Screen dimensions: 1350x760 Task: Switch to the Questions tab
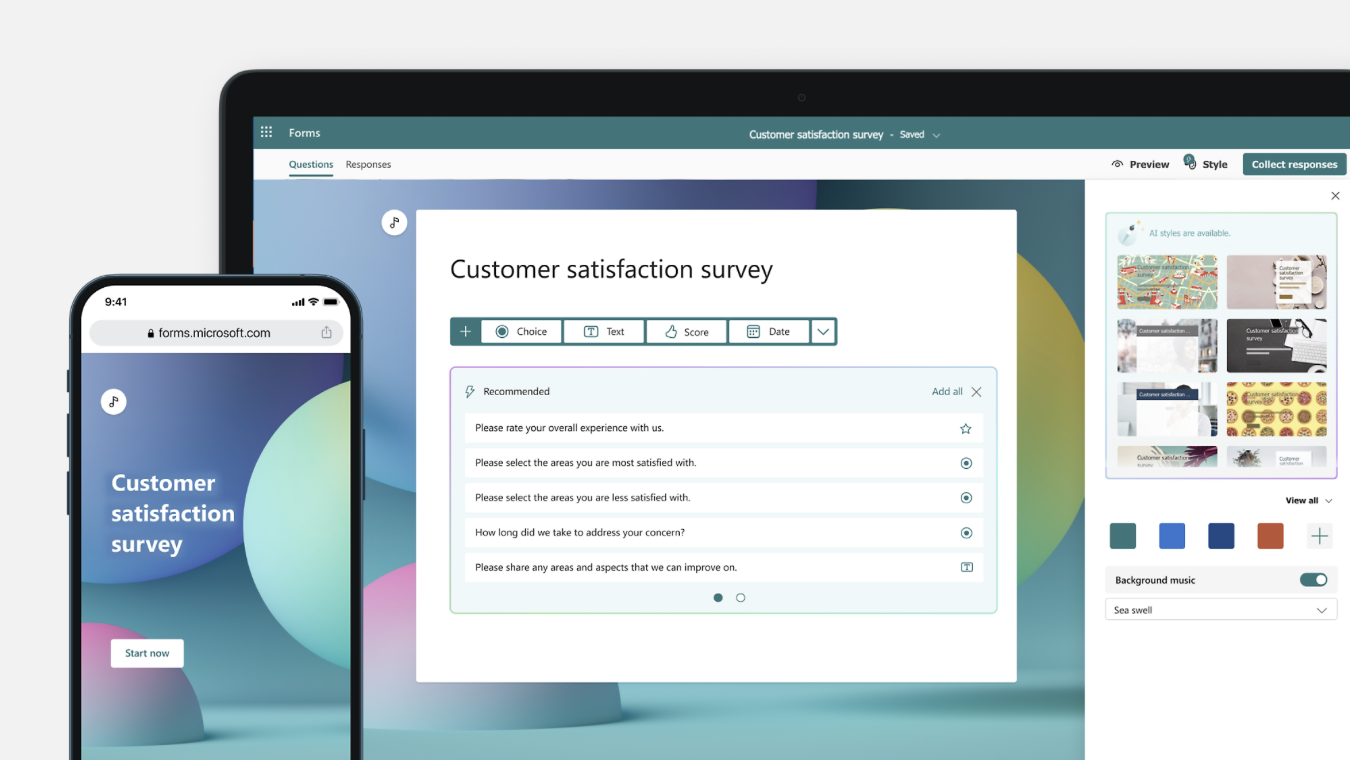[x=311, y=164]
